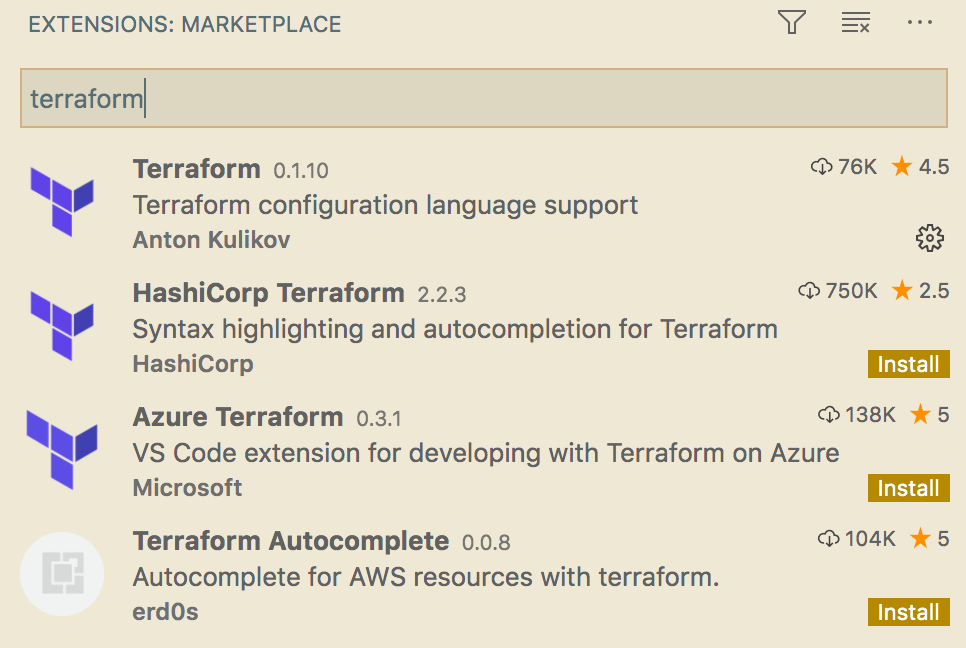The height and width of the screenshot is (648, 966).
Task: Click the HashiCorp Terraform extension logo
Action: pos(62,324)
